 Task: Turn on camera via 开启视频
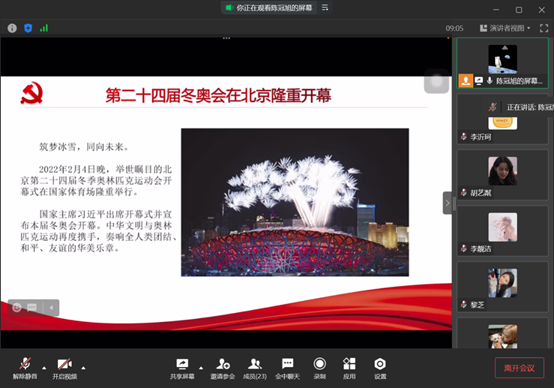tap(65, 369)
